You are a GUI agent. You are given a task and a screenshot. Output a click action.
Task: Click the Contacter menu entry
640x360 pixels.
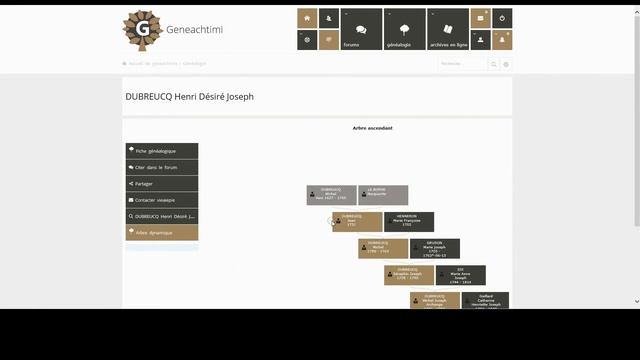coord(162,200)
